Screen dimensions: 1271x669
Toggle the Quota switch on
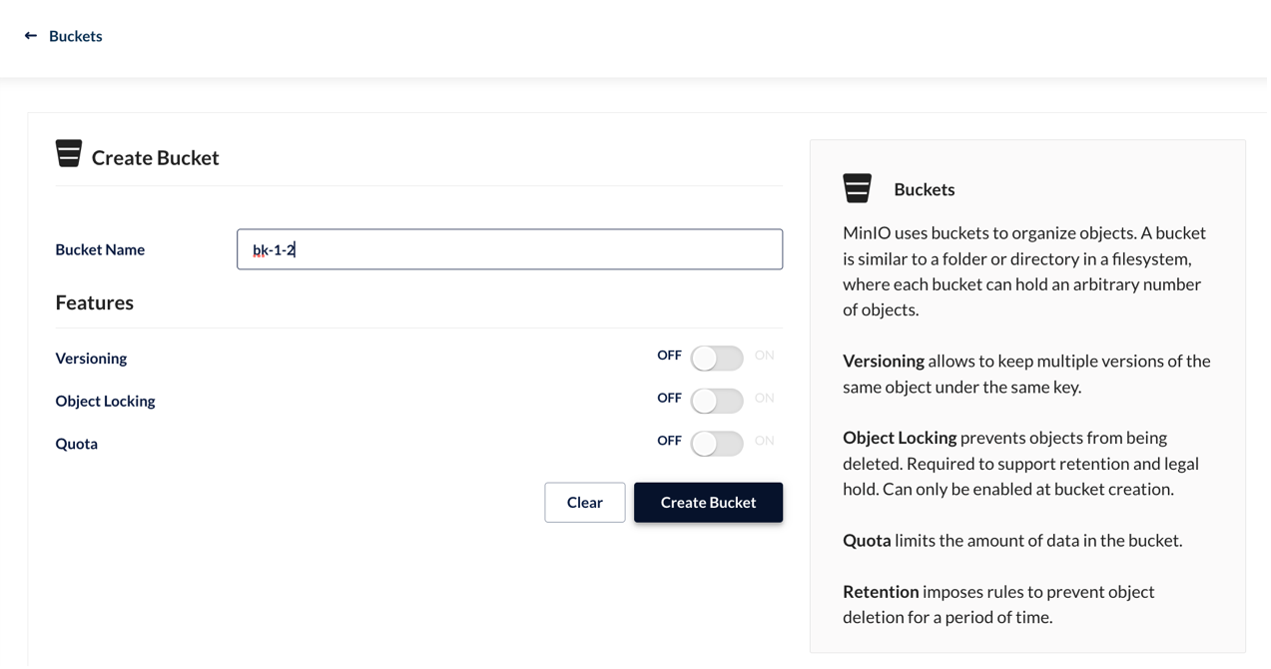coord(717,443)
